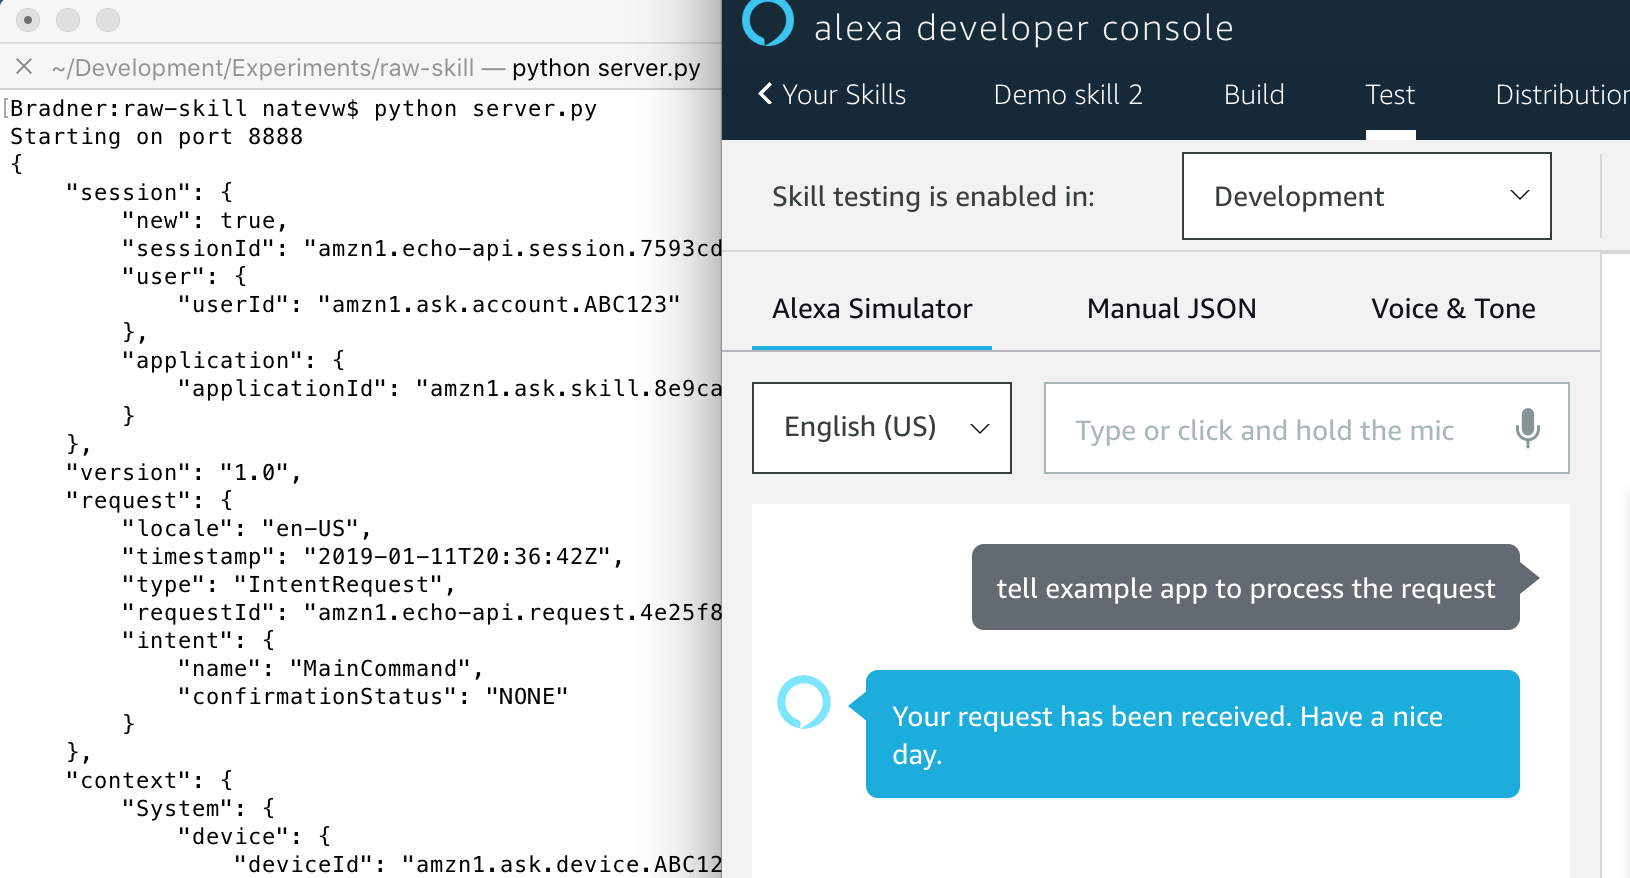
Task: Close the terminal tab with the X icon
Action: pyautogui.click(x=25, y=67)
